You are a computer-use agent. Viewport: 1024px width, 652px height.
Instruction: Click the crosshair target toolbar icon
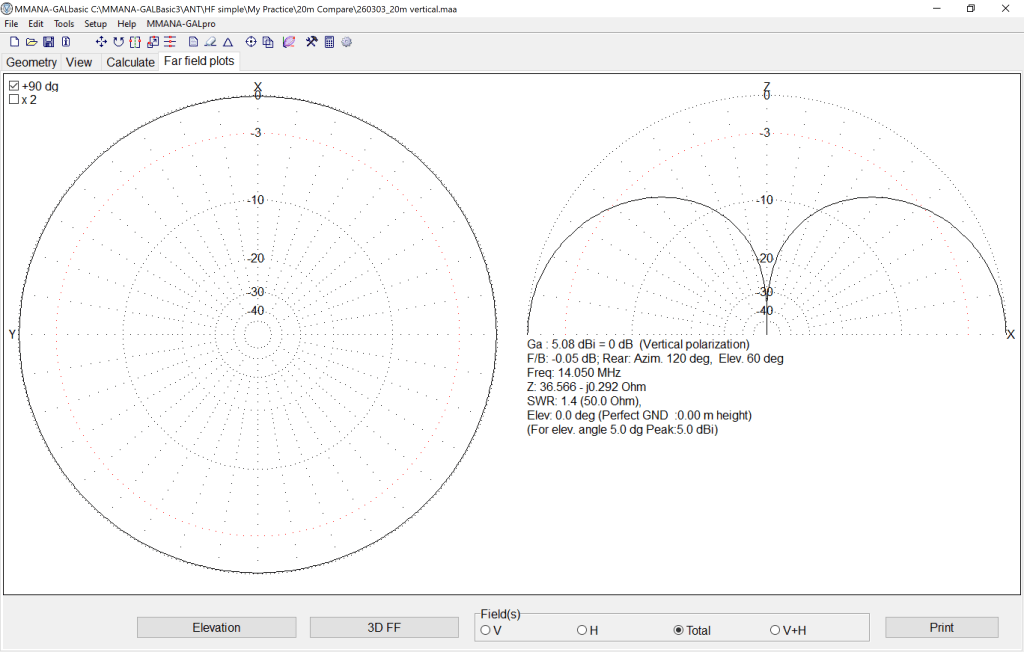251,42
